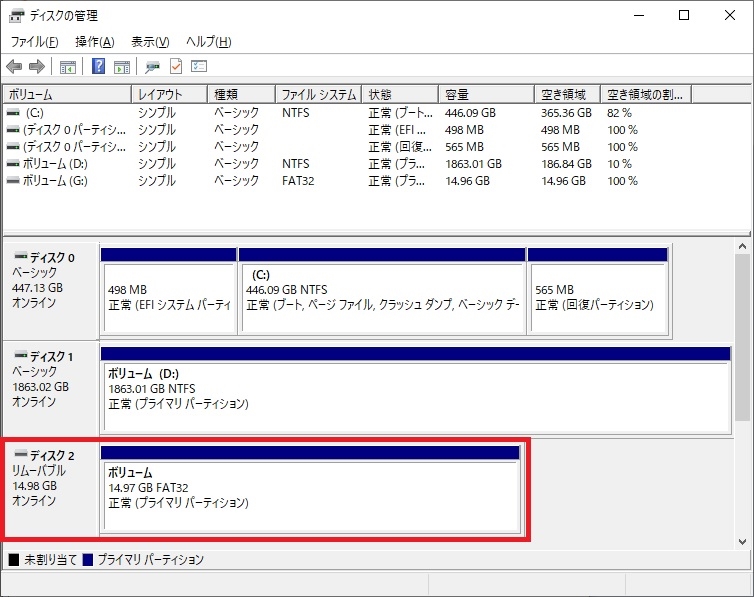This screenshot has height=597, width=754.
Task: Sort by ボリューム column header
Action: [x=67, y=94]
